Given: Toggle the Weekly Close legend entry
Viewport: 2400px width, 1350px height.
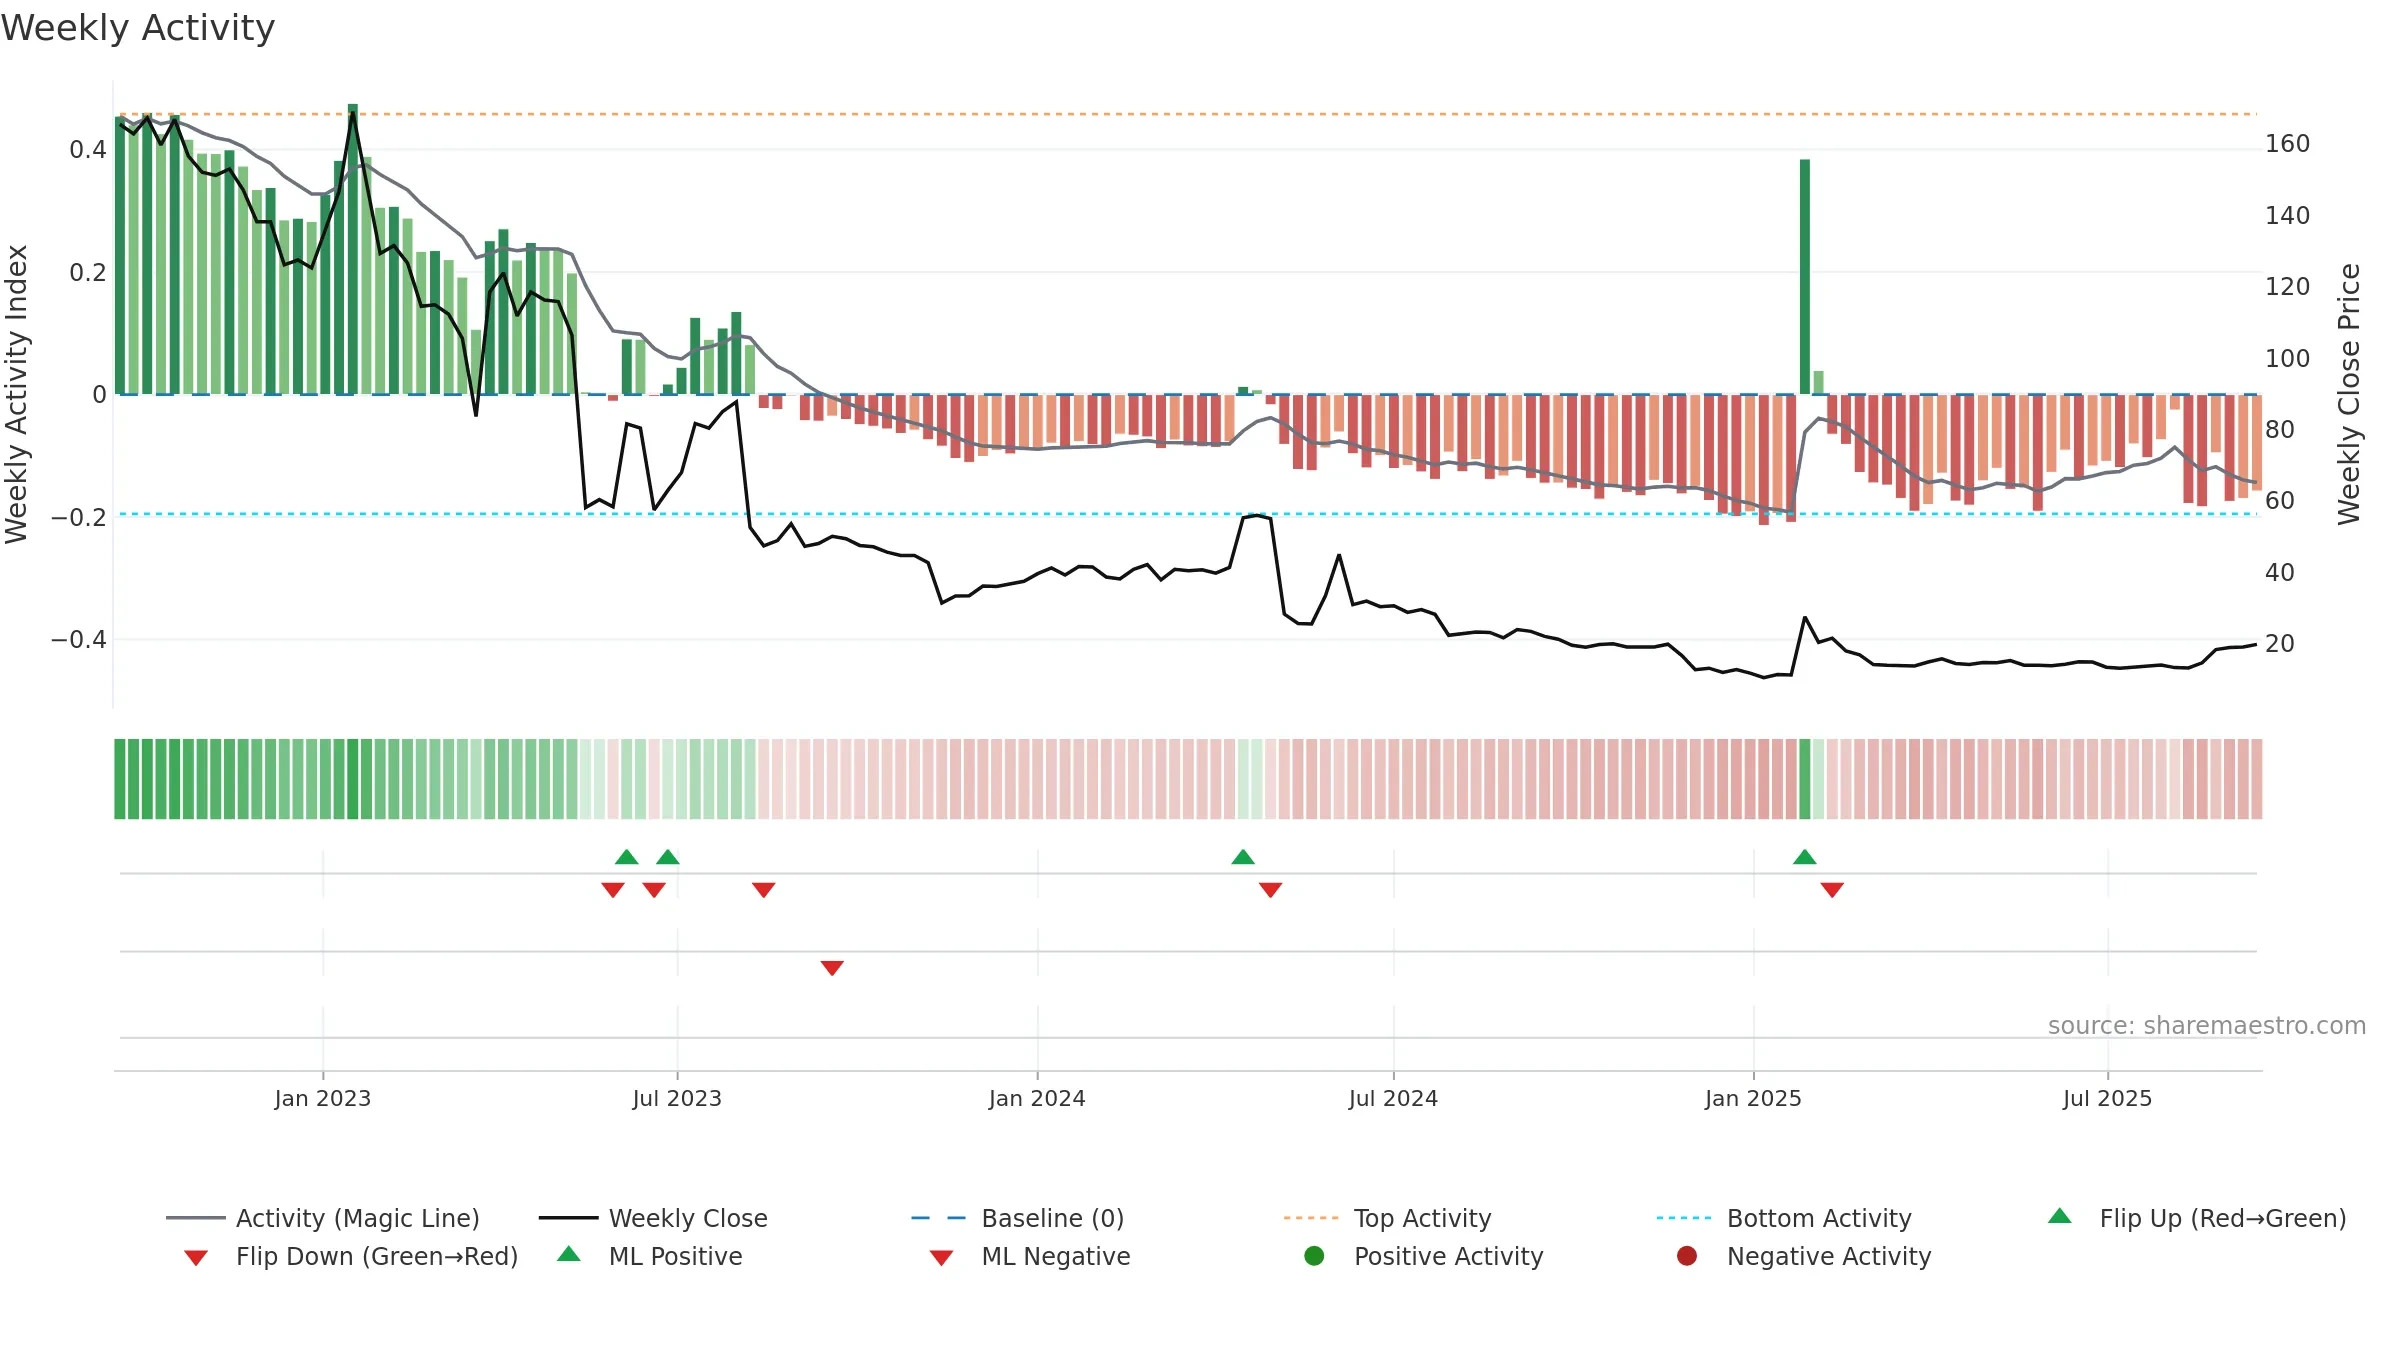Looking at the screenshot, I should 653,1218.
